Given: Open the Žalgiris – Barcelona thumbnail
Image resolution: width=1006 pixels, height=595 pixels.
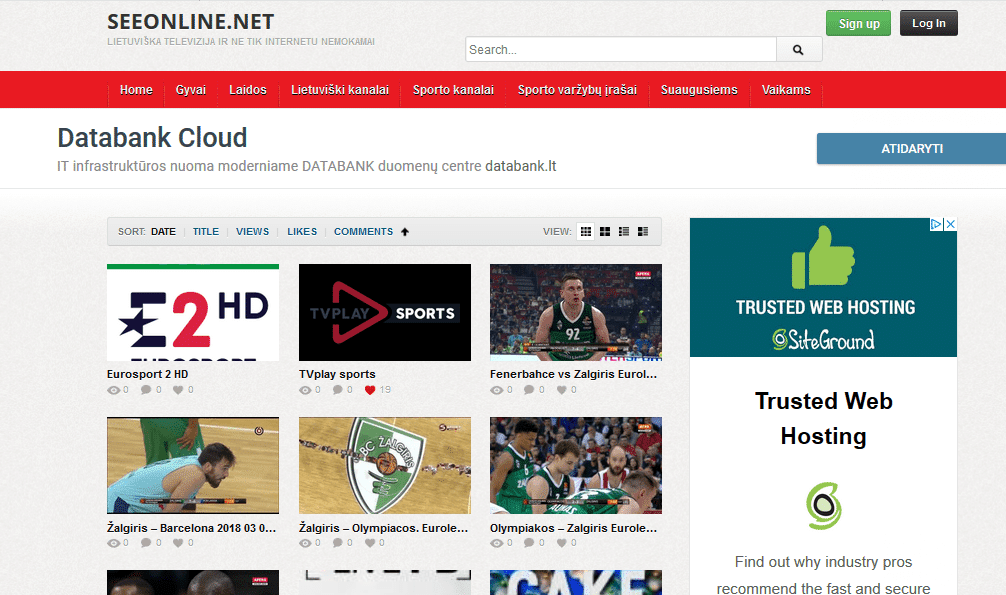Looking at the screenshot, I should tap(193, 465).
